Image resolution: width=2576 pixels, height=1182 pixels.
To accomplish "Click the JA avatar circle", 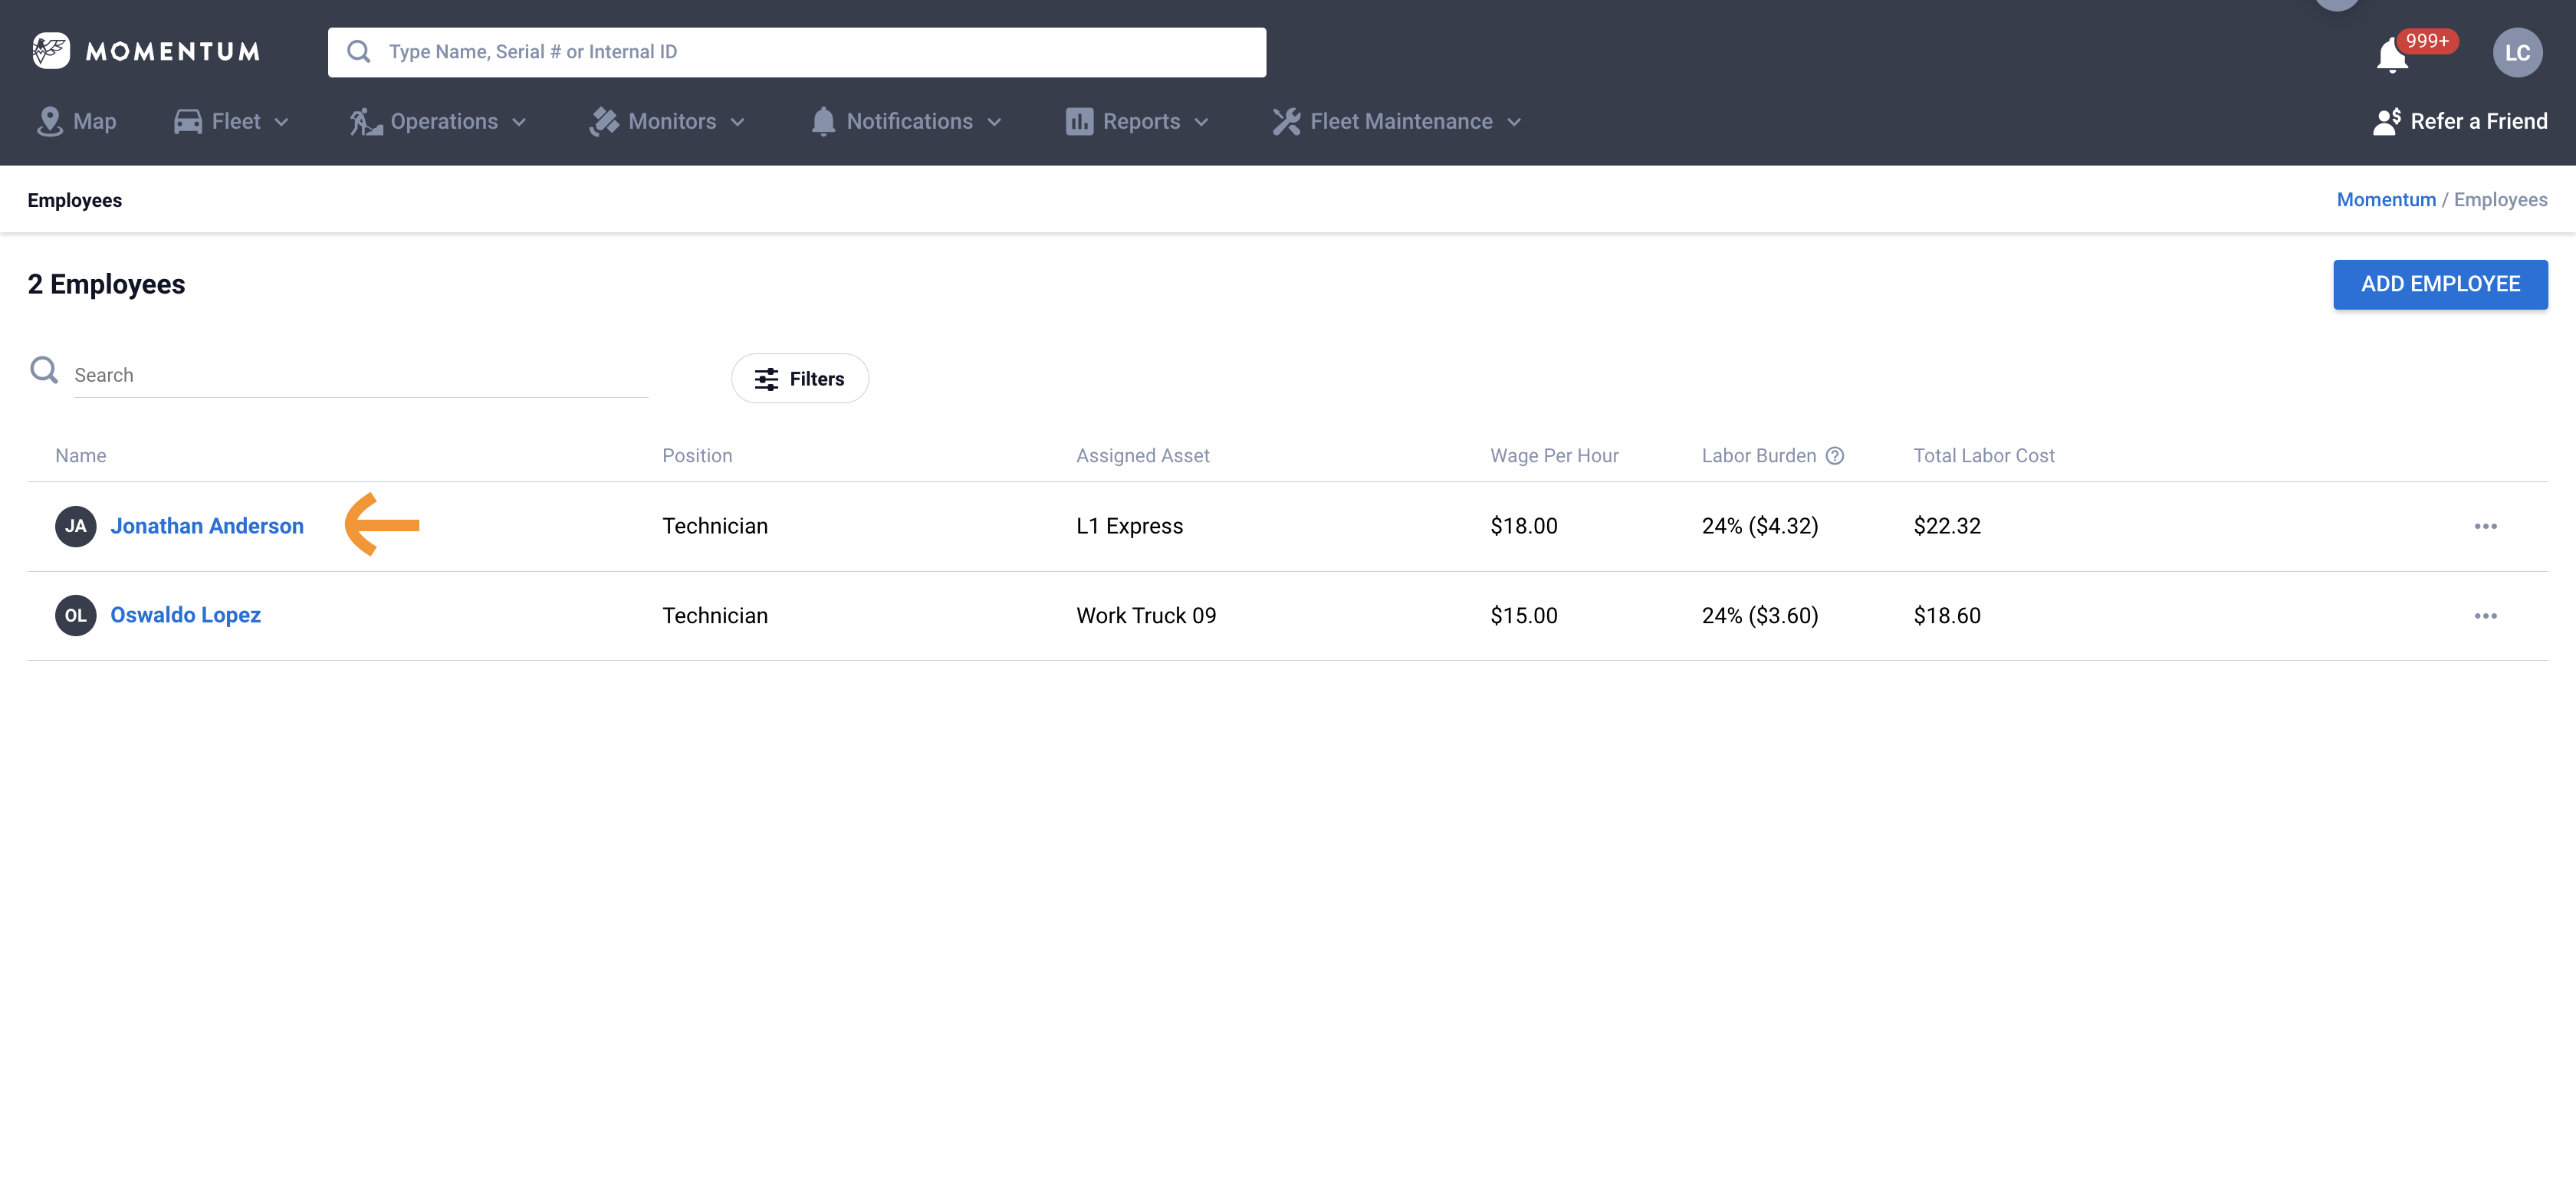I will pos(75,527).
